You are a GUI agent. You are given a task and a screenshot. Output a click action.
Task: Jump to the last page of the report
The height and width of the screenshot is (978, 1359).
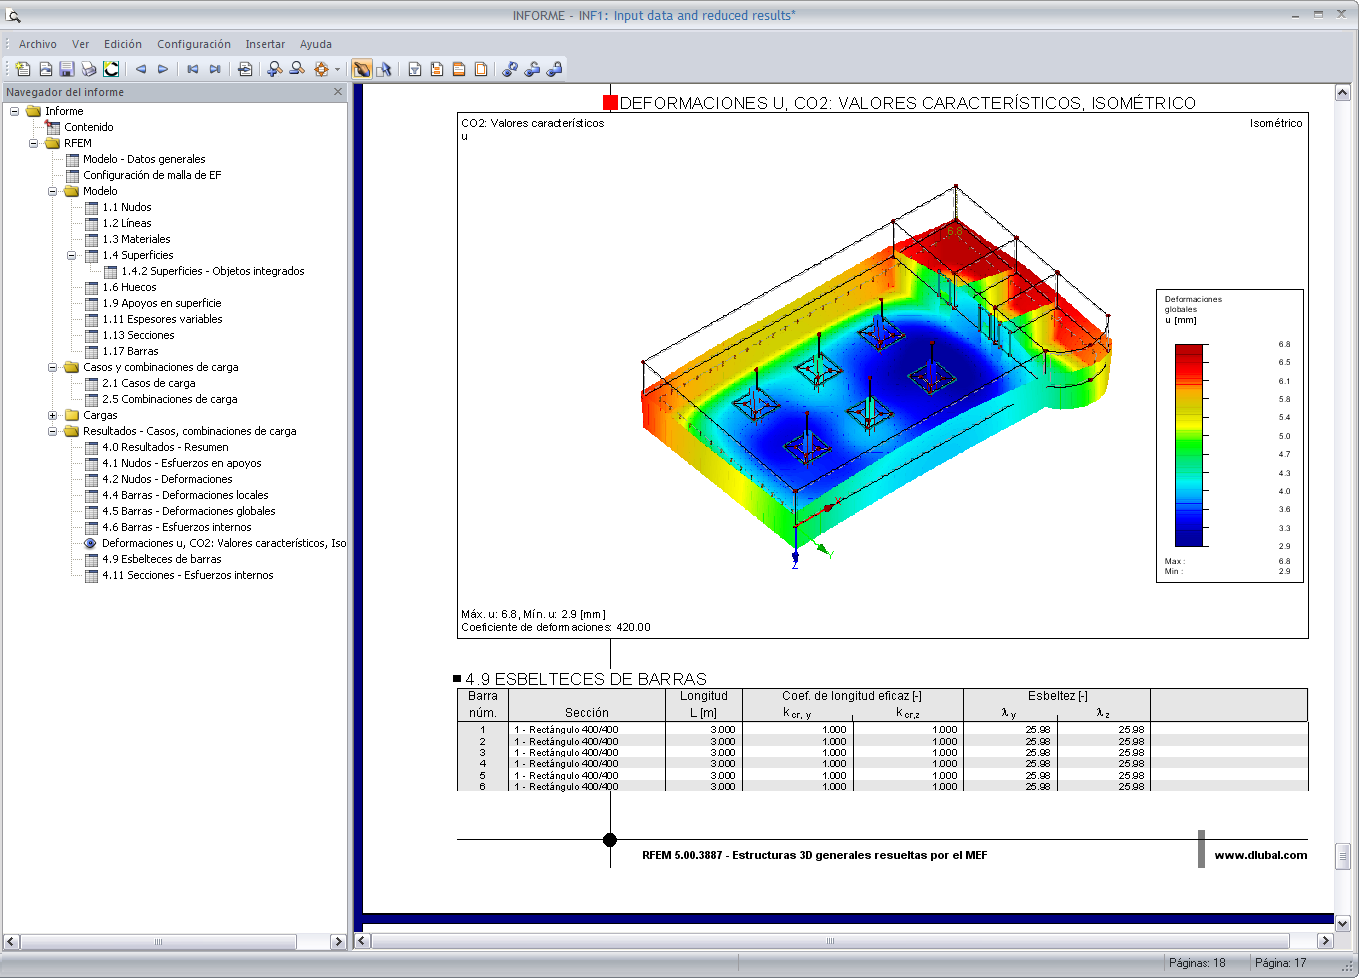click(x=215, y=69)
